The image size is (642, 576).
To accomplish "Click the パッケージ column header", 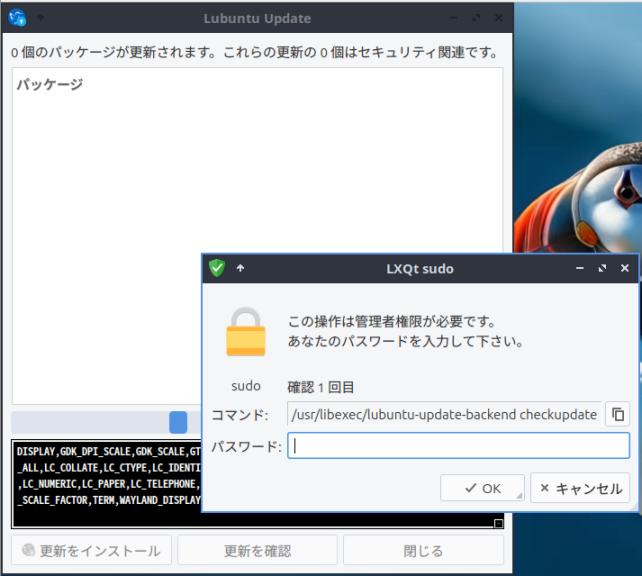I will [50, 84].
